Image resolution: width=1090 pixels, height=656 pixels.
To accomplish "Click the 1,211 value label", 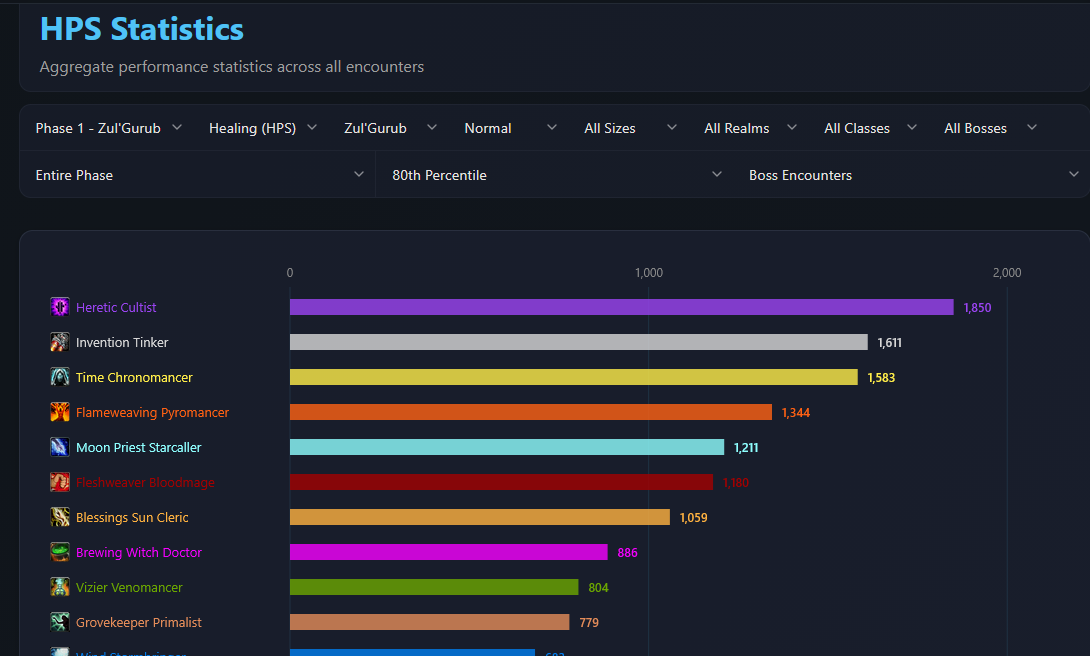I will (746, 448).
